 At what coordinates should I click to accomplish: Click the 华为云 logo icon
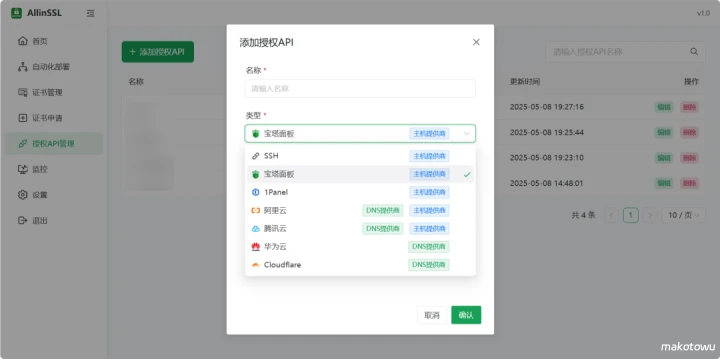(256, 247)
